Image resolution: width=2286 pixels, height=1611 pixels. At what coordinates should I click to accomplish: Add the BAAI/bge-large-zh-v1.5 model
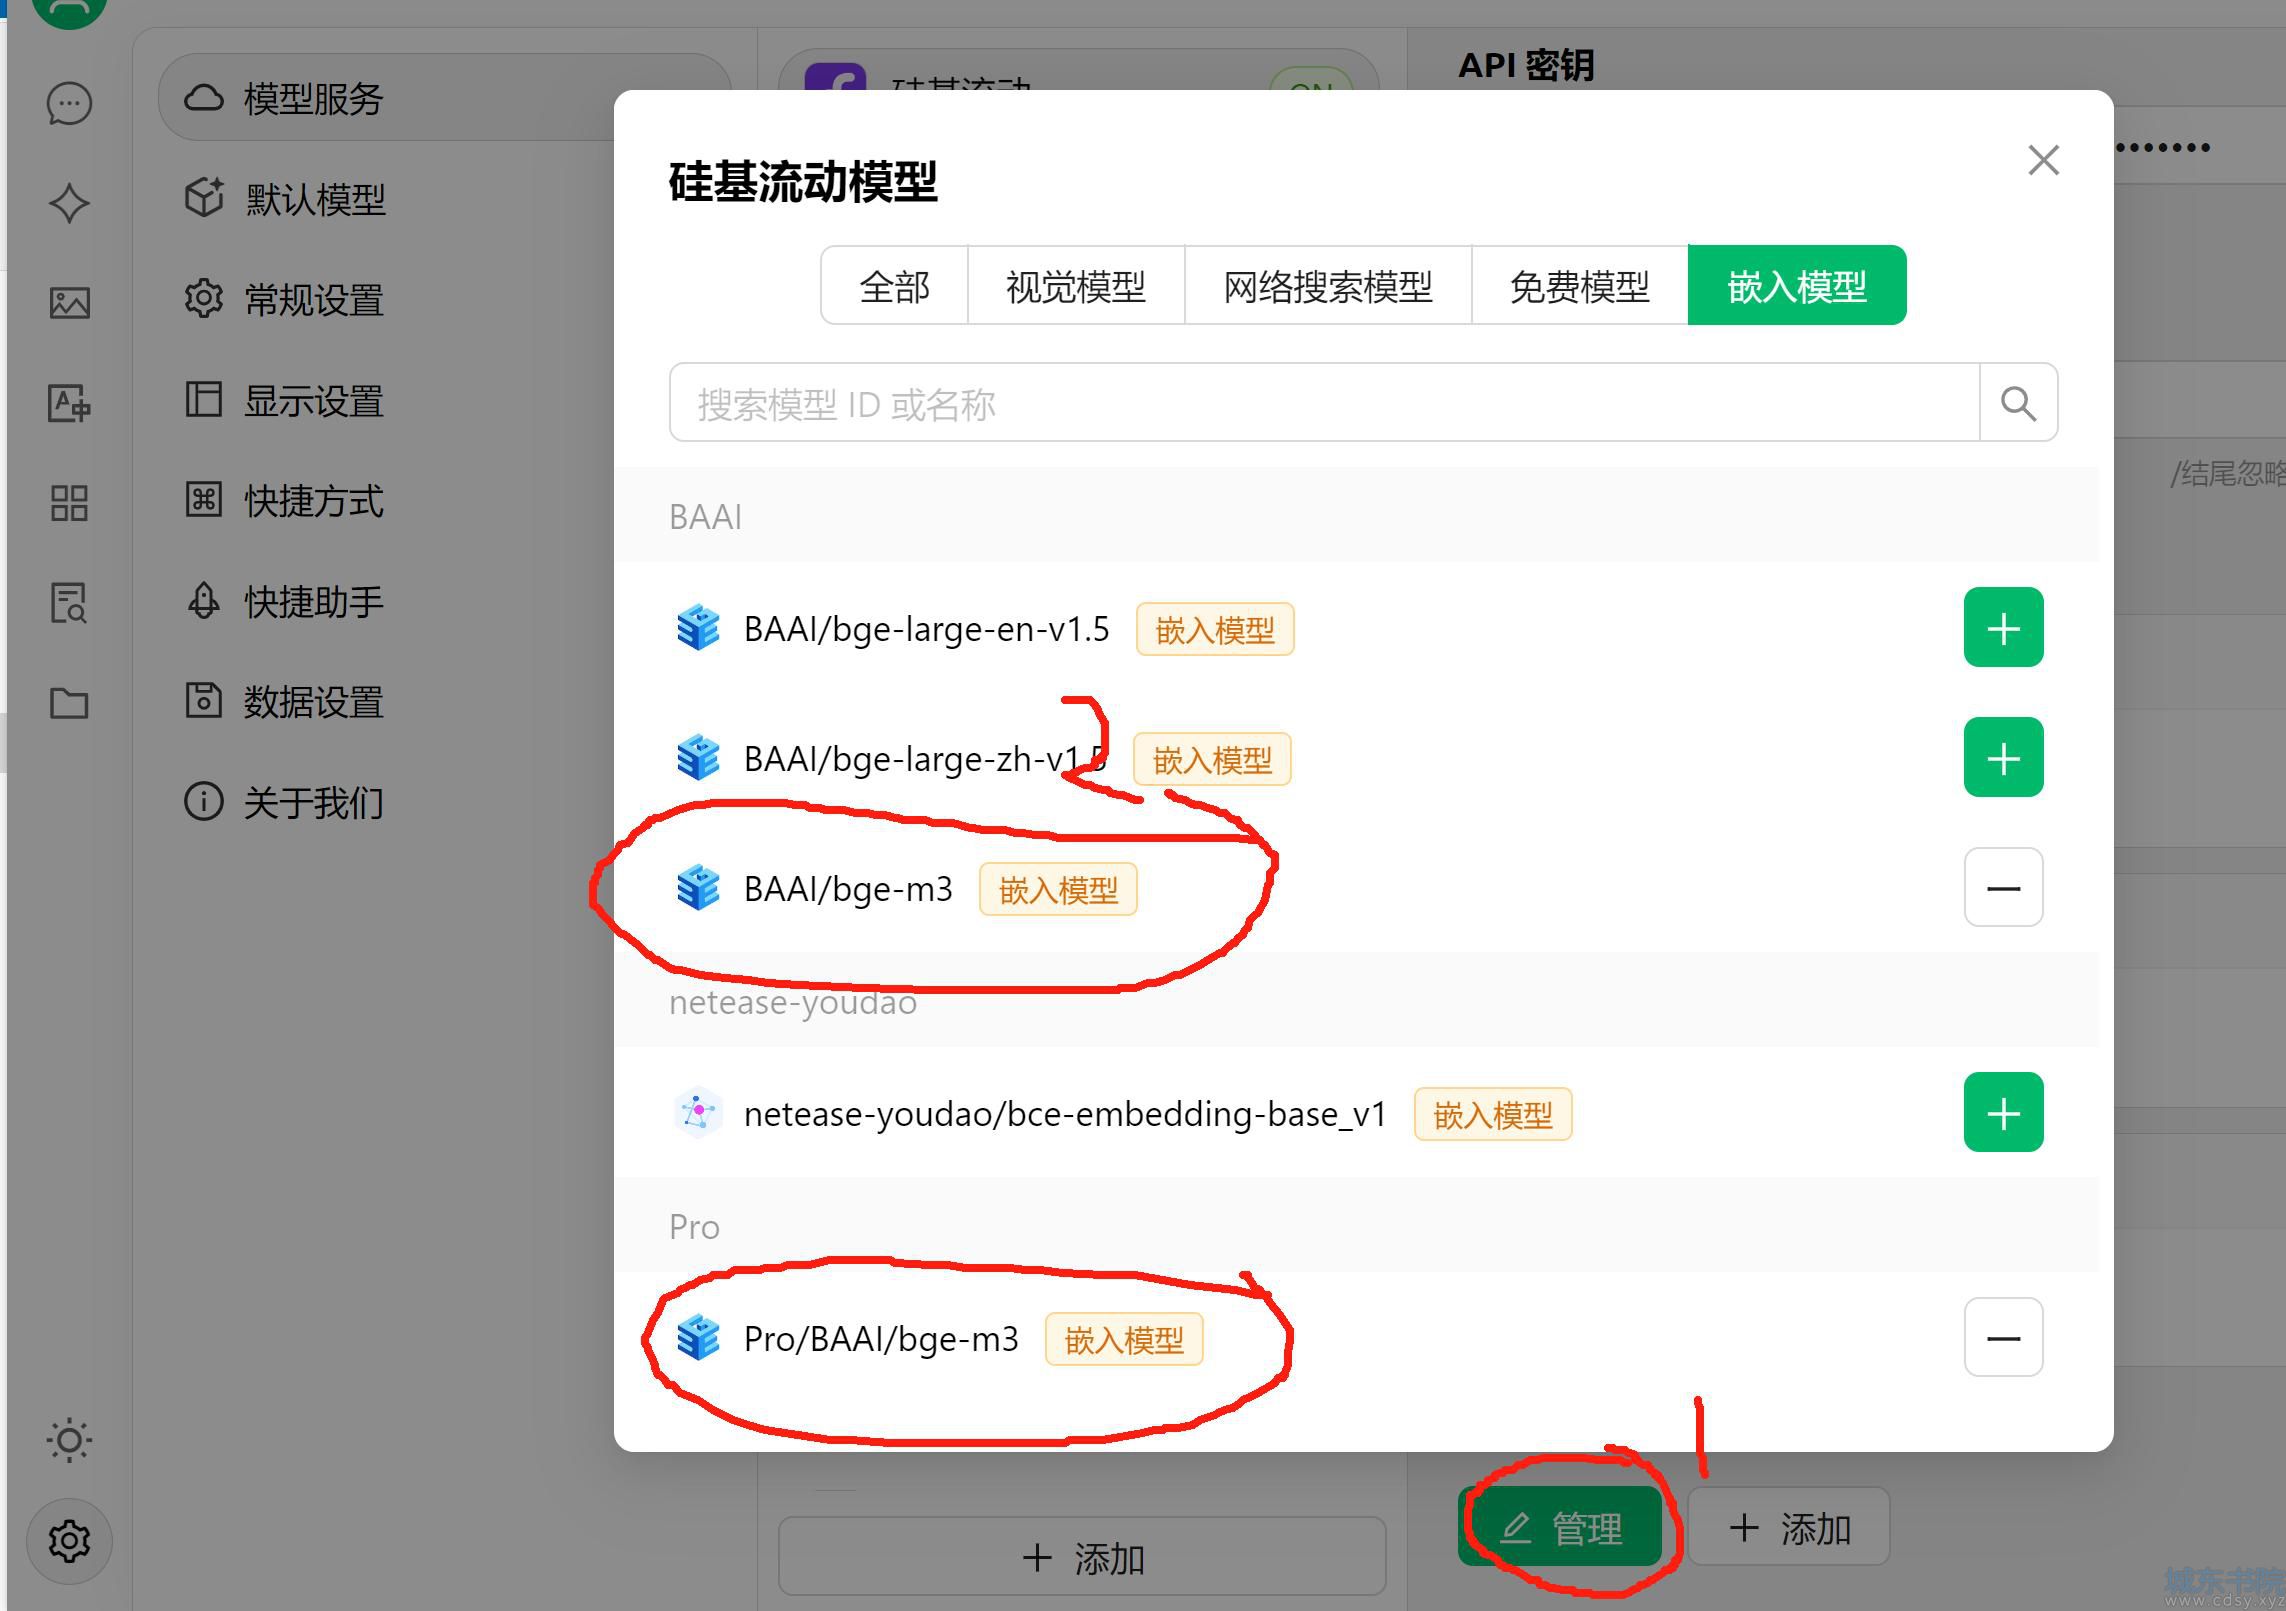[2003, 757]
